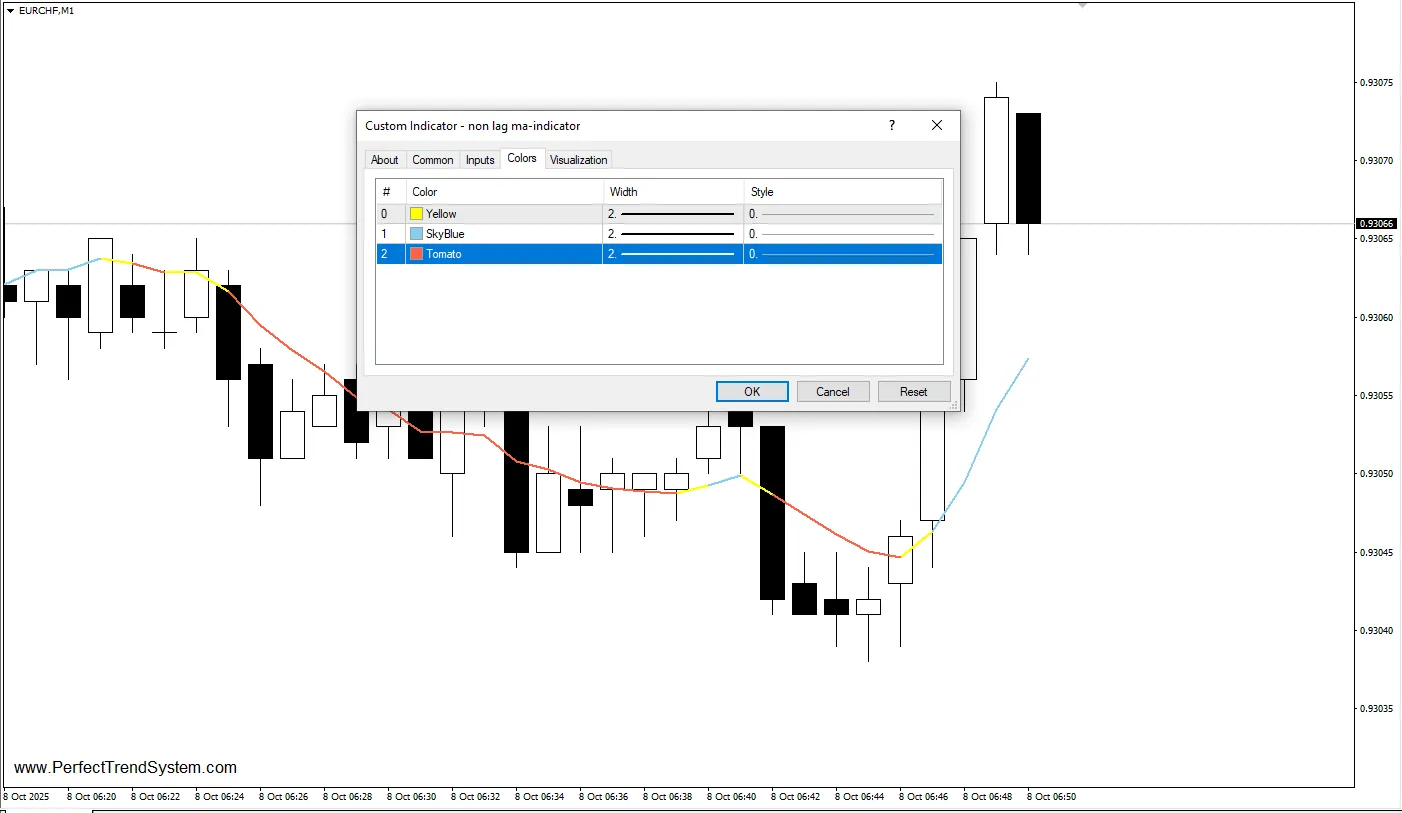
Task: Click the "8 Oct 06:20" time axis label
Action: 92,797
